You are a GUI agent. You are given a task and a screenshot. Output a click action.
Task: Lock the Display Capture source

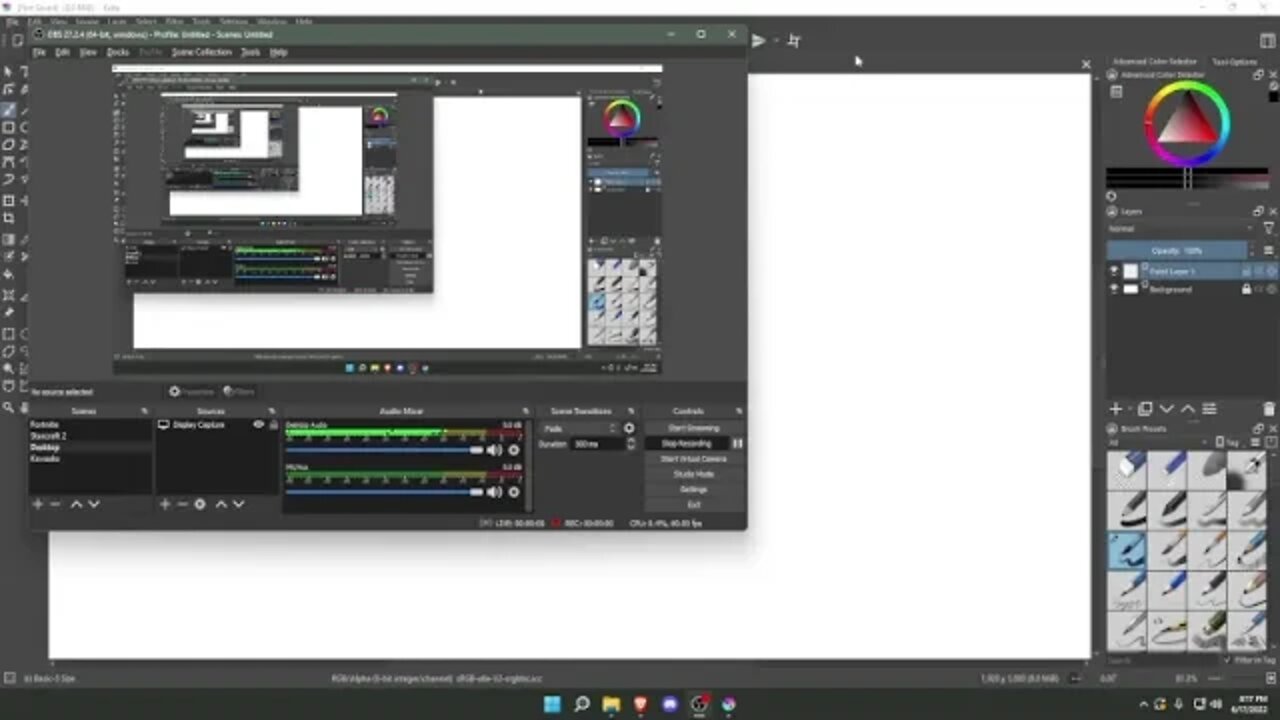pos(273,425)
